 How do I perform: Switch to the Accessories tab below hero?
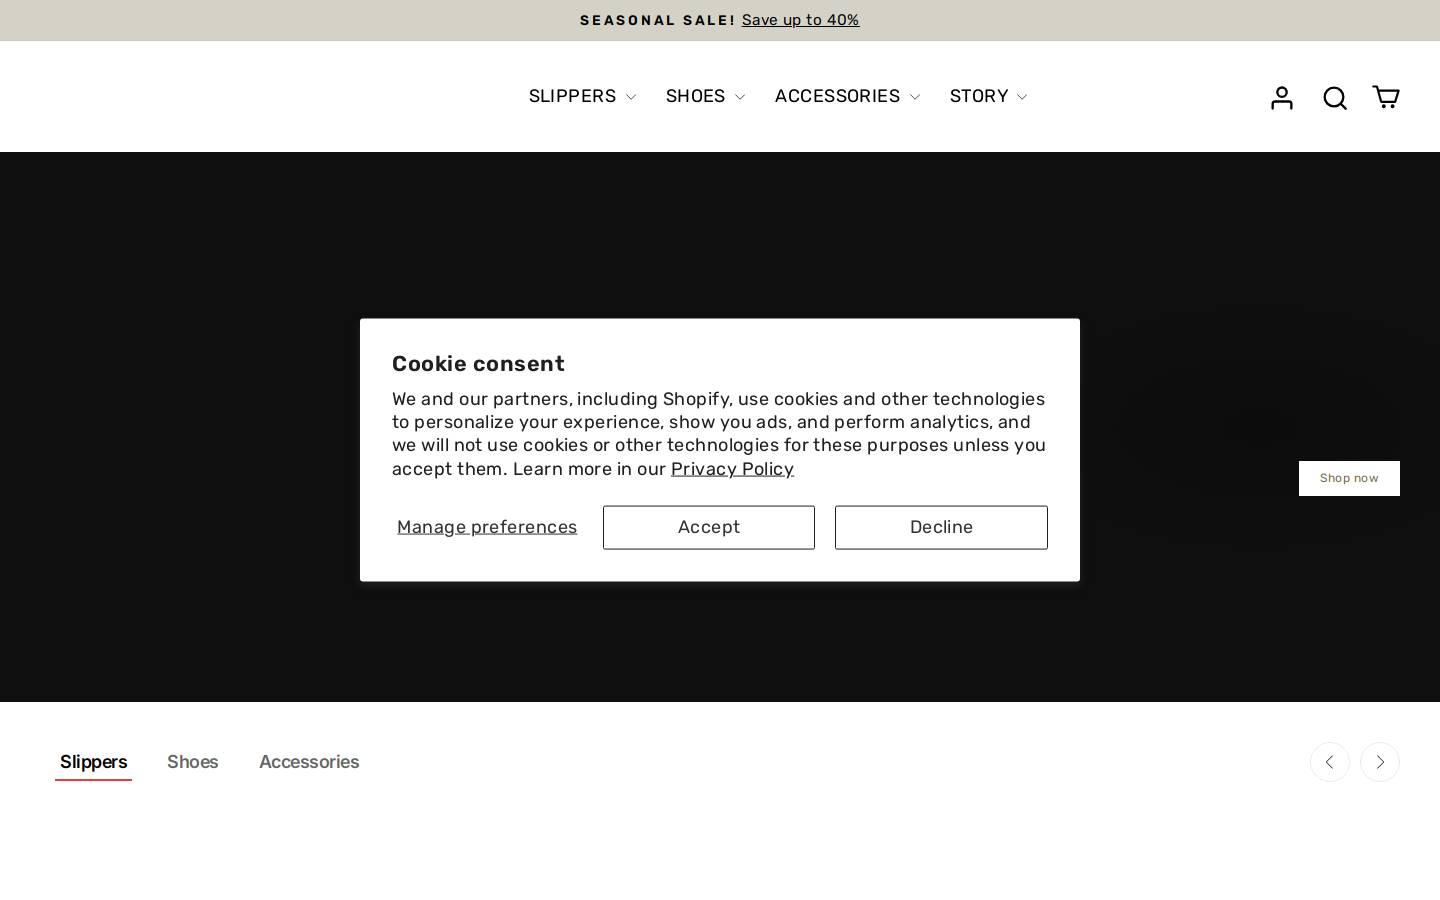309,762
